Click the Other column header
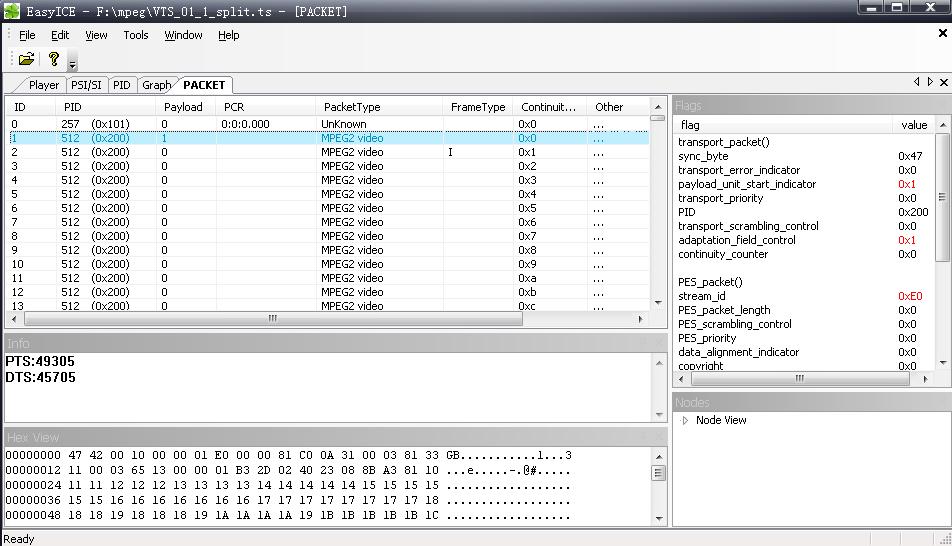The height and width of the screenshot is (546, 952). [618, 107]
